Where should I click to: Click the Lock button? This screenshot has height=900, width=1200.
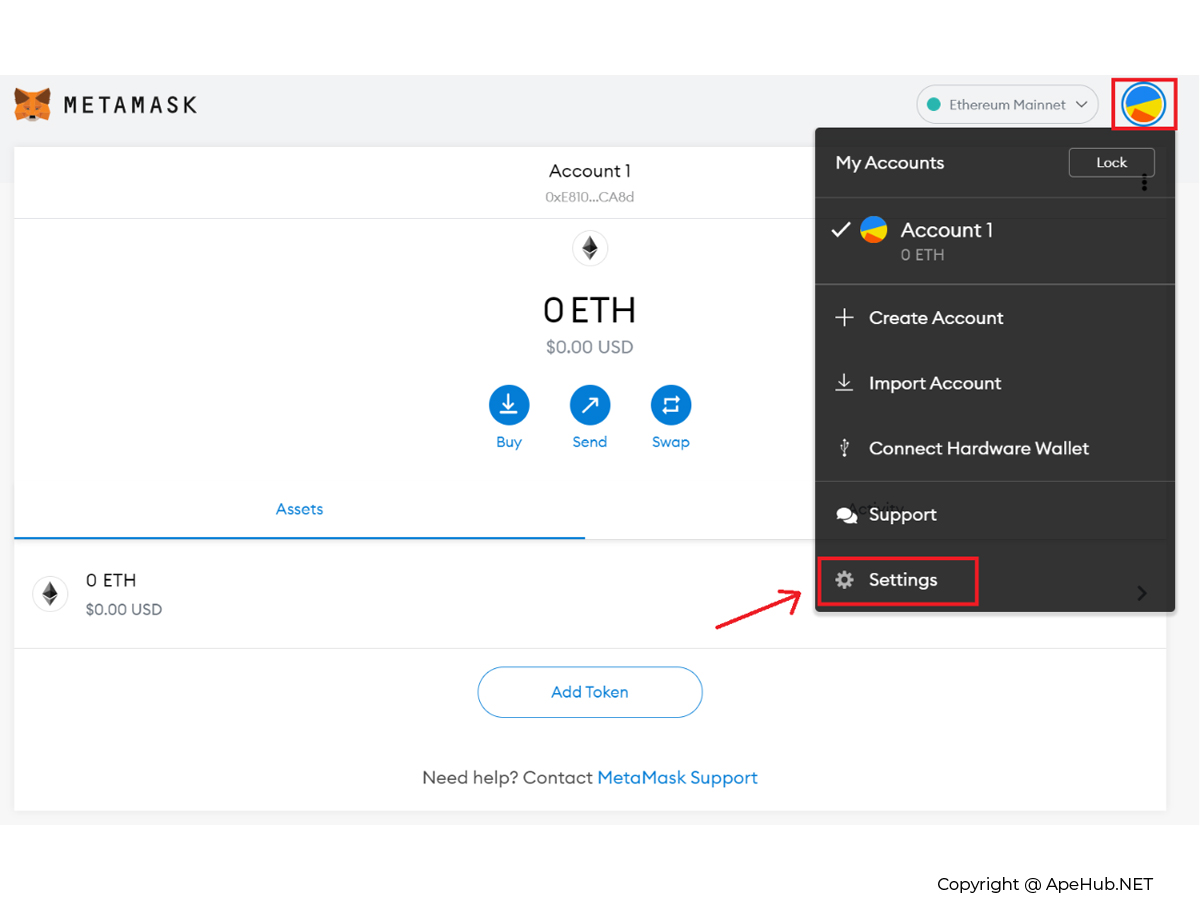[x=1111, y=162]
